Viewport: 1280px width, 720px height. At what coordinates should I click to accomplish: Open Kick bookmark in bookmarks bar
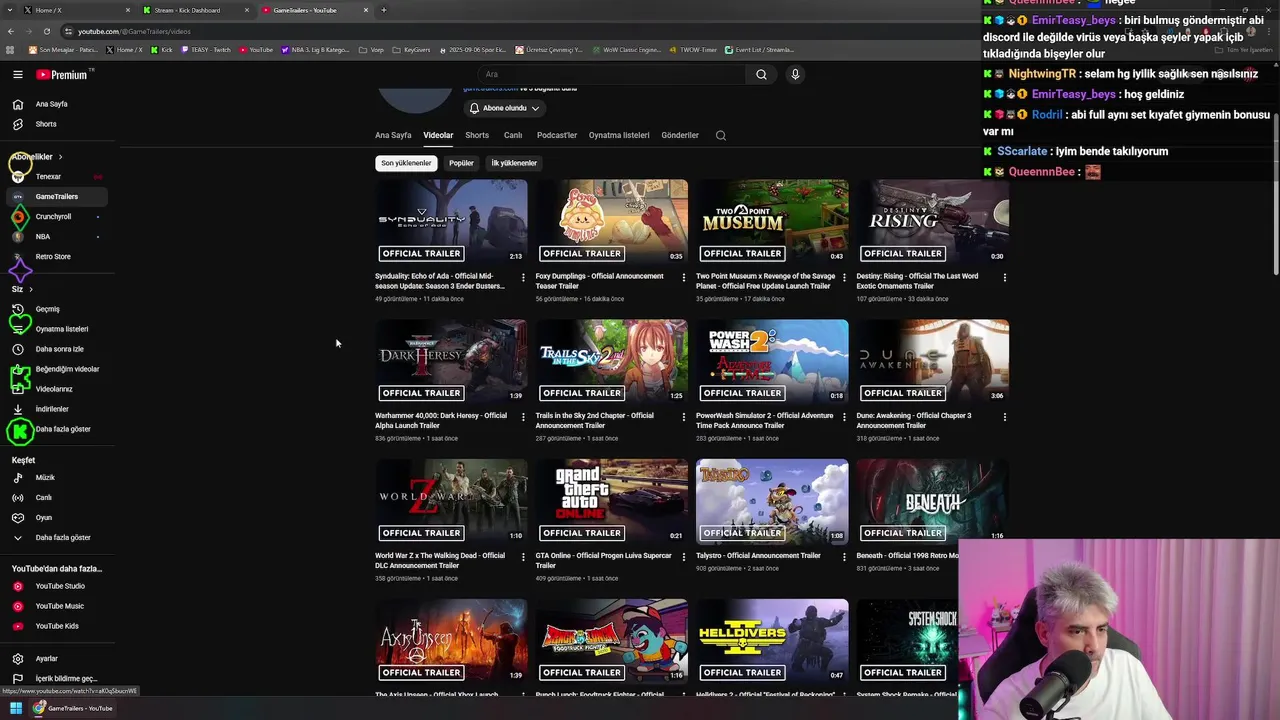pos(162,49)
